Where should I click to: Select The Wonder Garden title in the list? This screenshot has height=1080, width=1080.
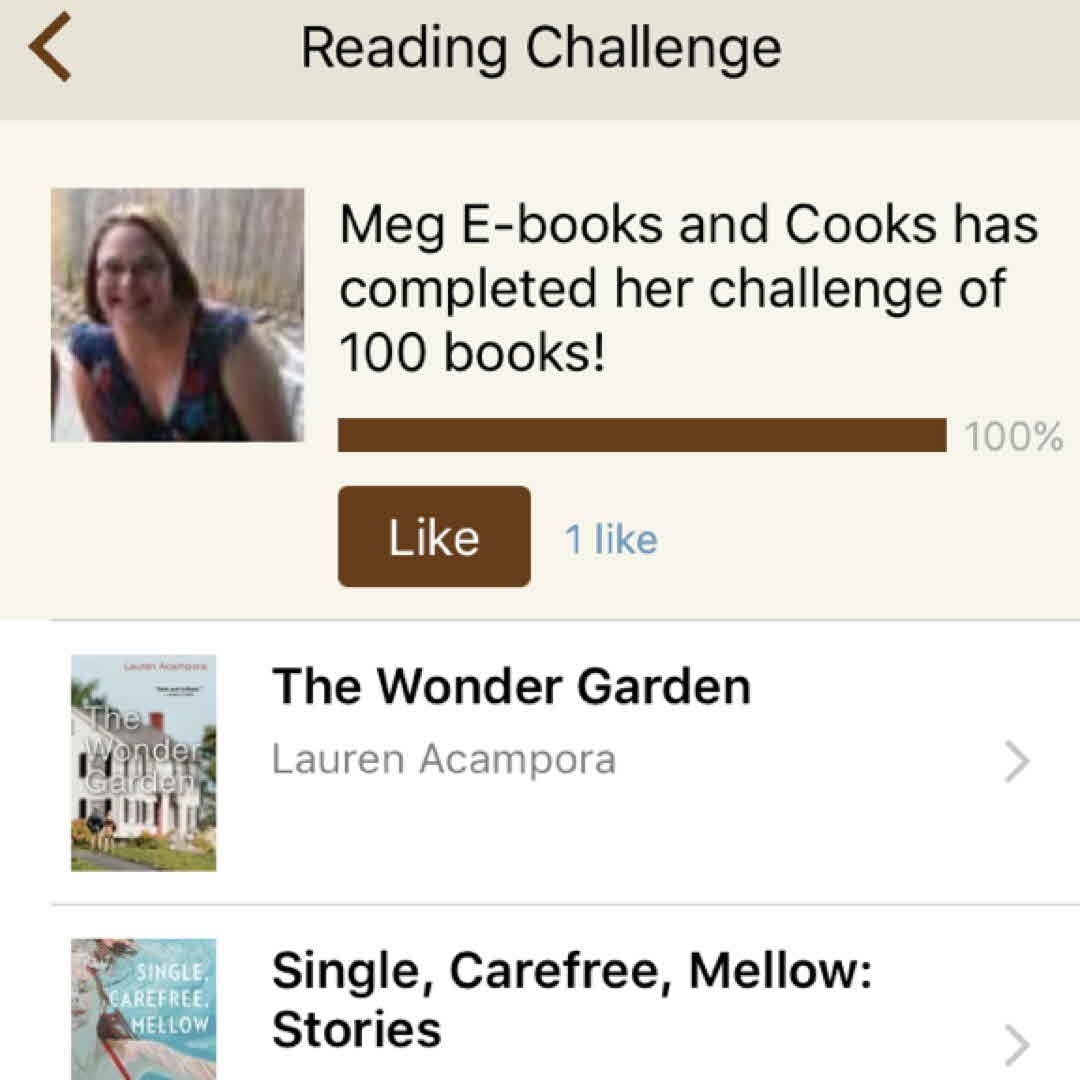click(x=511, y=687)
